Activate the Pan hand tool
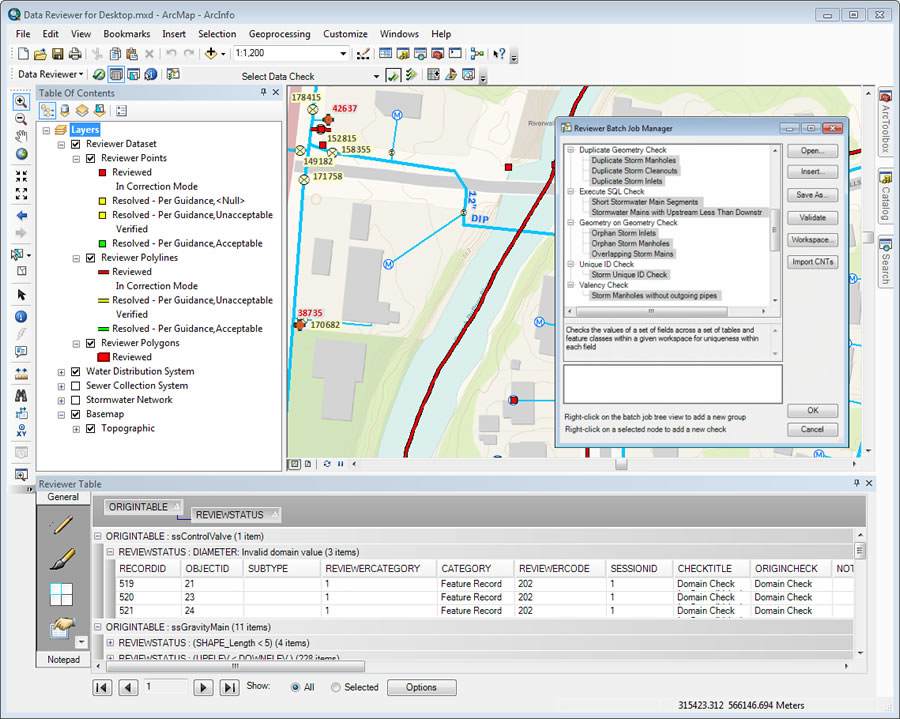Viewport: 900px width, 719px height. tap(21, 137)
